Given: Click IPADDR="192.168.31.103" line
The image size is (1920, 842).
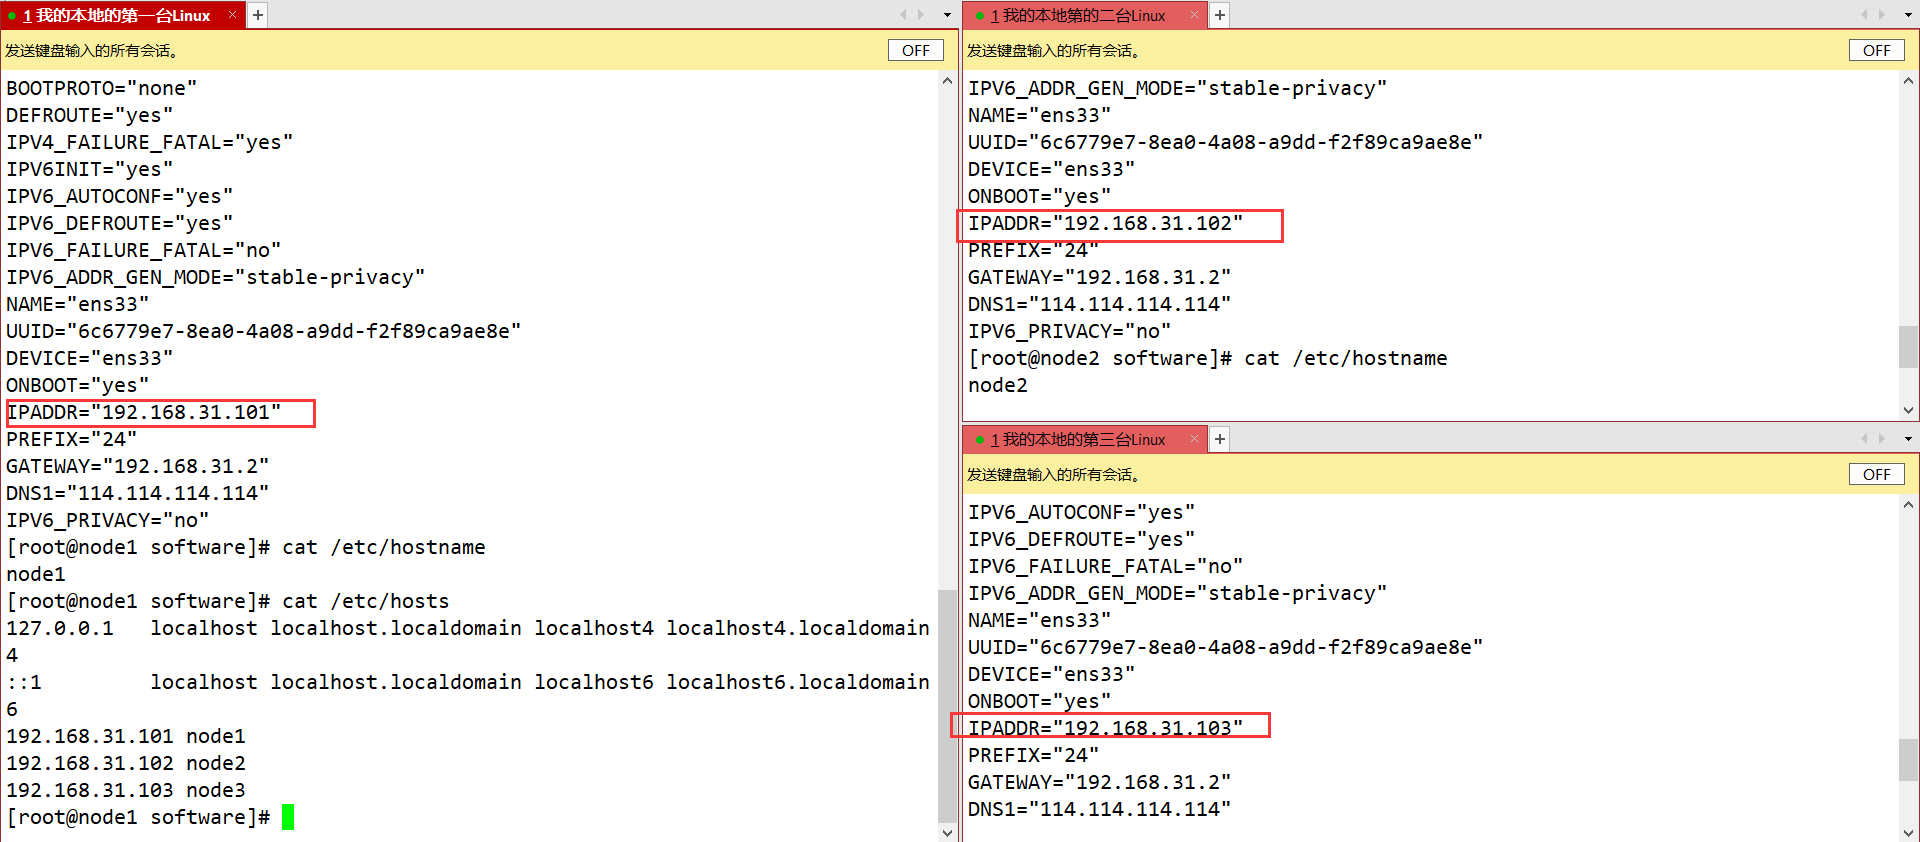Looking at the screenshot, I should click(1105, 728).
